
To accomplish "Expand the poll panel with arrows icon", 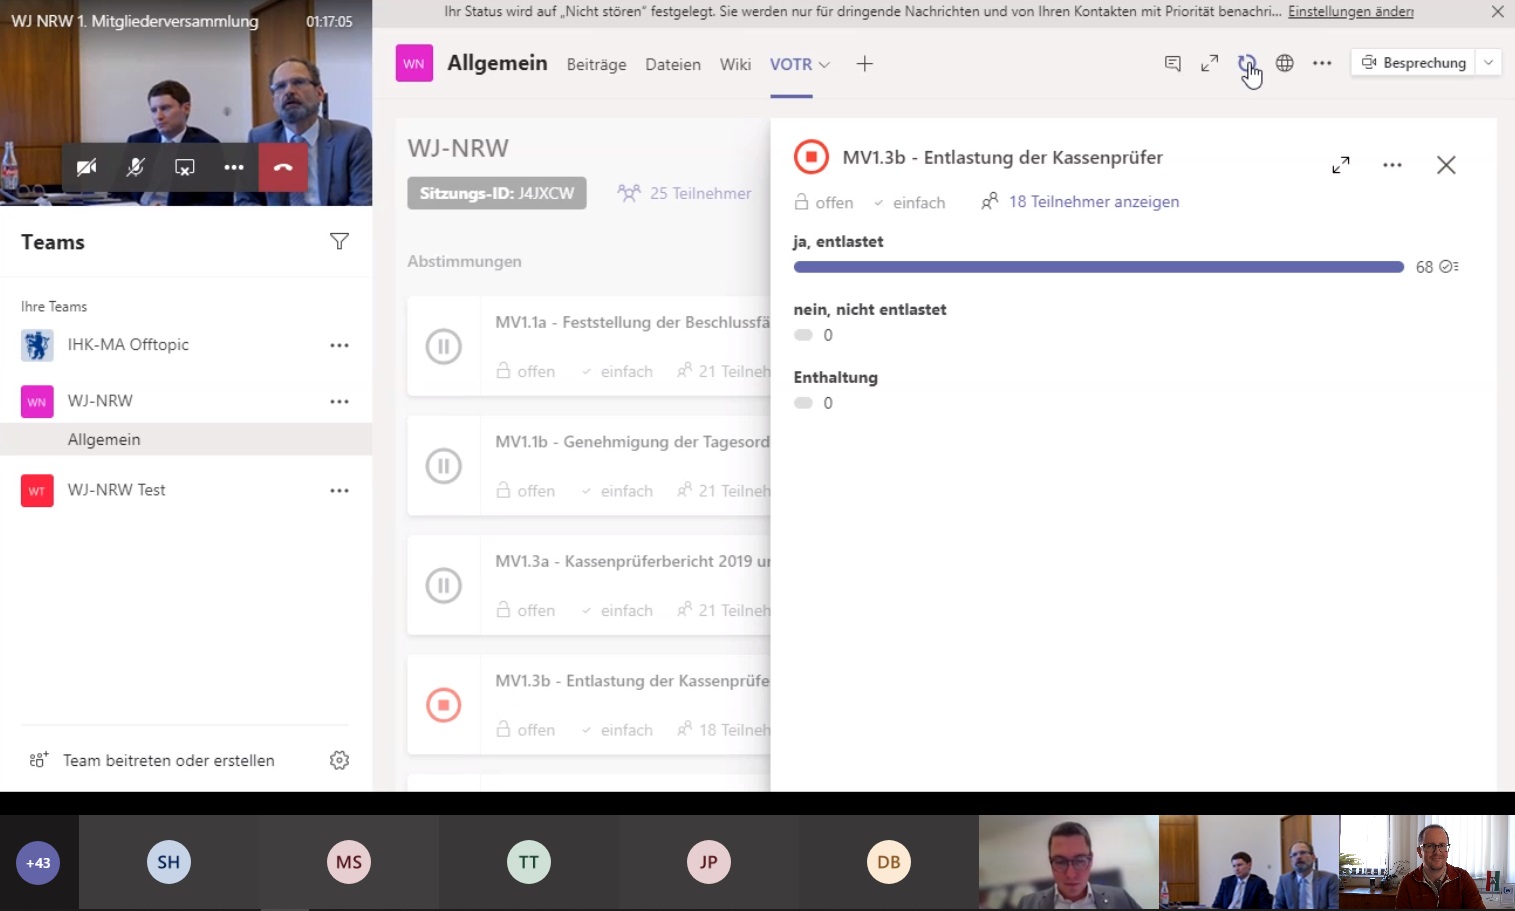I will tap(1341, 165).
